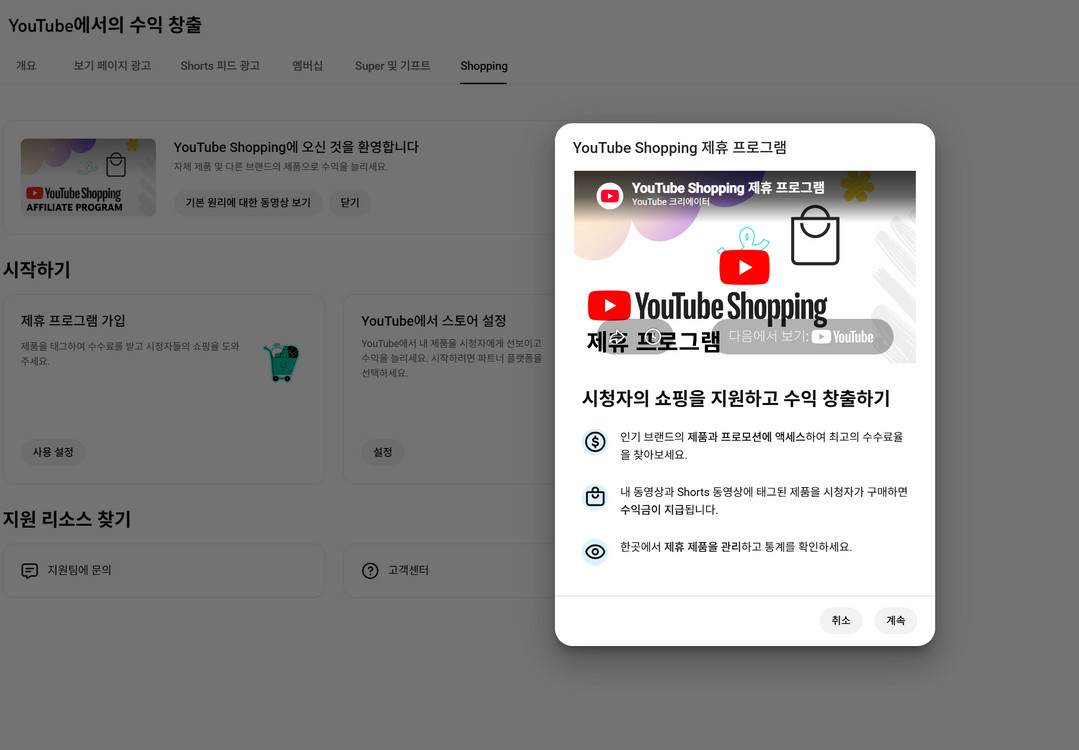Click the dialog title 'YouTube Shopping 제휴 프로그램'
The width and height of the screenshot is (1079, 750).
click(x=679, y=148)
